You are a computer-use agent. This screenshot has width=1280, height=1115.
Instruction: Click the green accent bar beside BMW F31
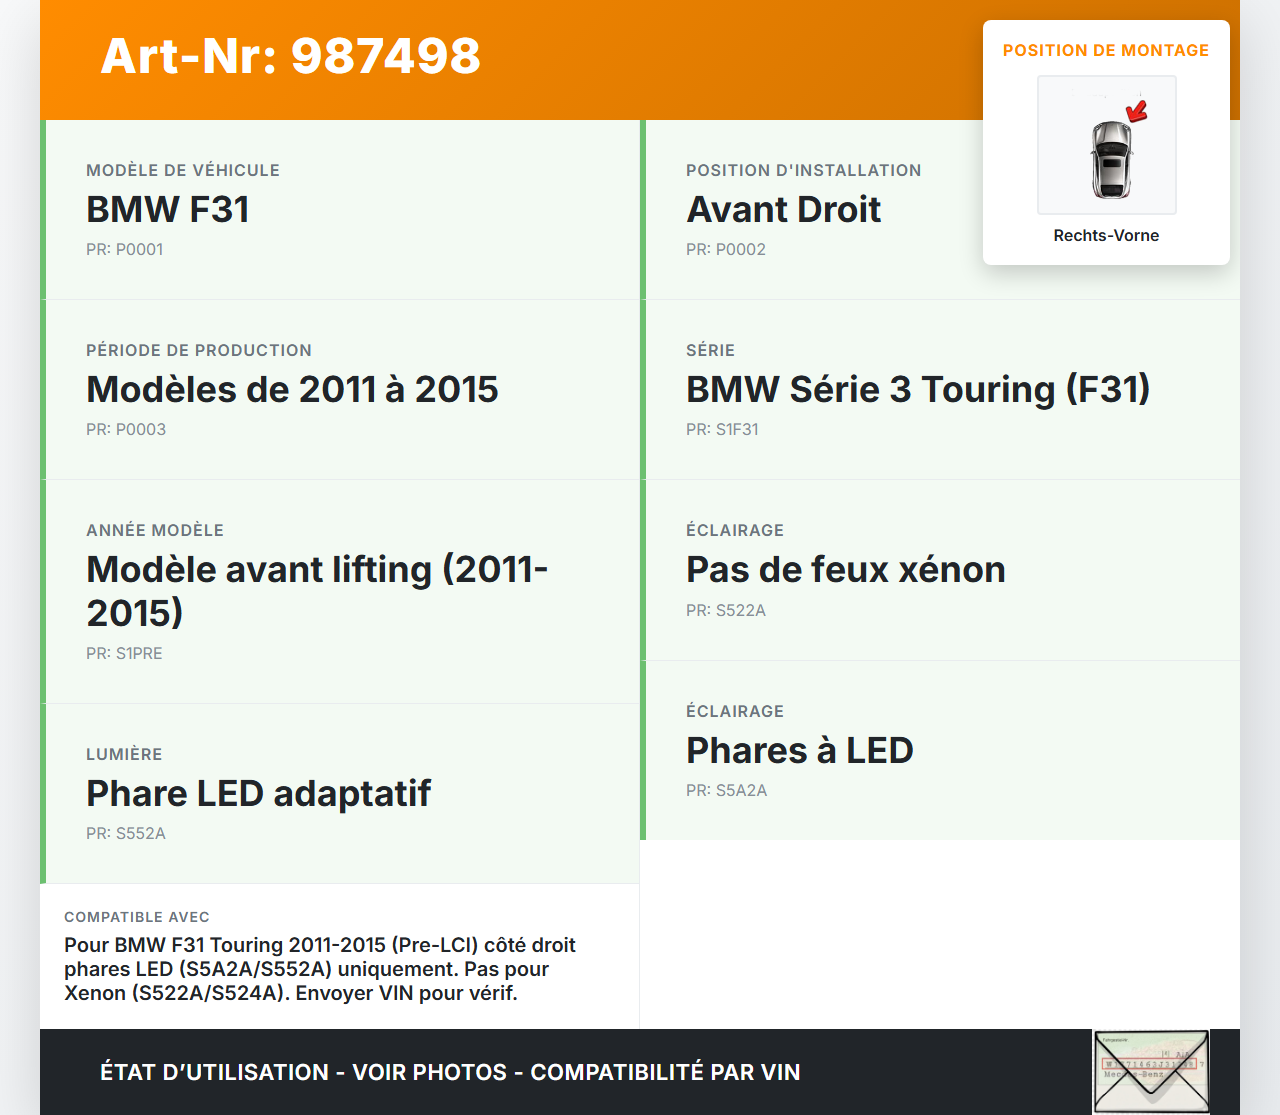(x=42, y=210)
